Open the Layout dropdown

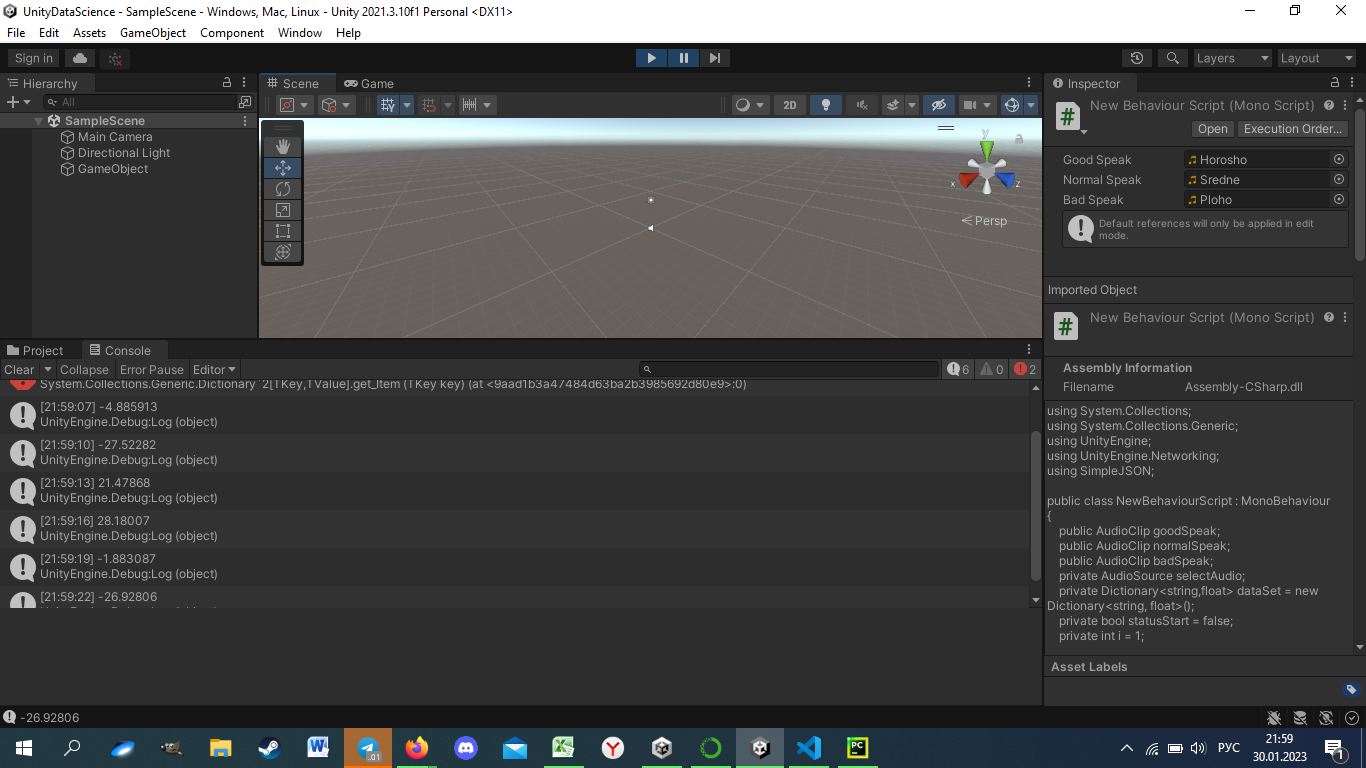(1316, 57)
